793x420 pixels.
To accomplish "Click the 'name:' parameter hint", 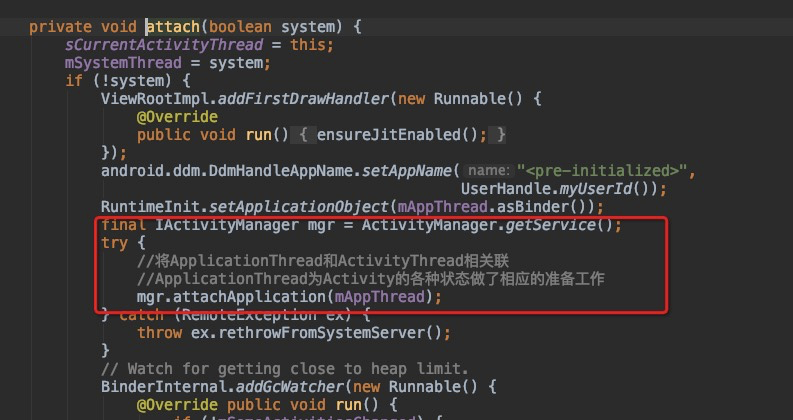I will point(488,171).
